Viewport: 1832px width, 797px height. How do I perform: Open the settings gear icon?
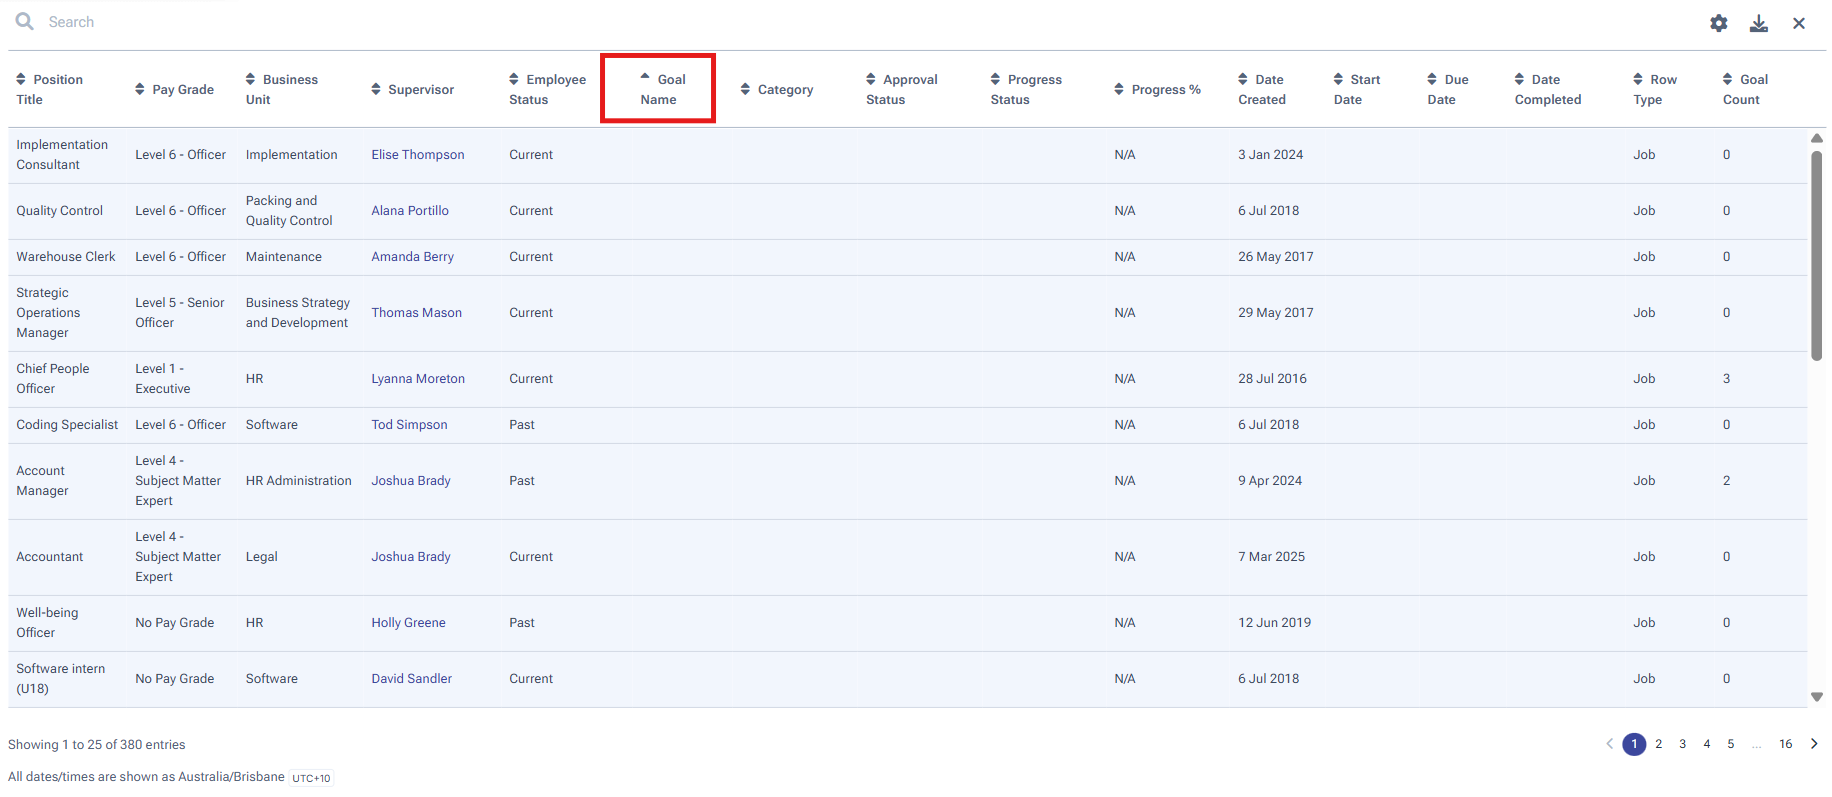coord(1718,23)
